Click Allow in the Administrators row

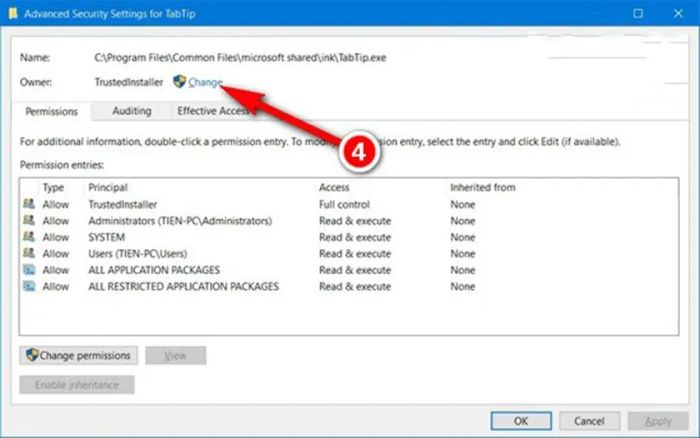[56, 221]
